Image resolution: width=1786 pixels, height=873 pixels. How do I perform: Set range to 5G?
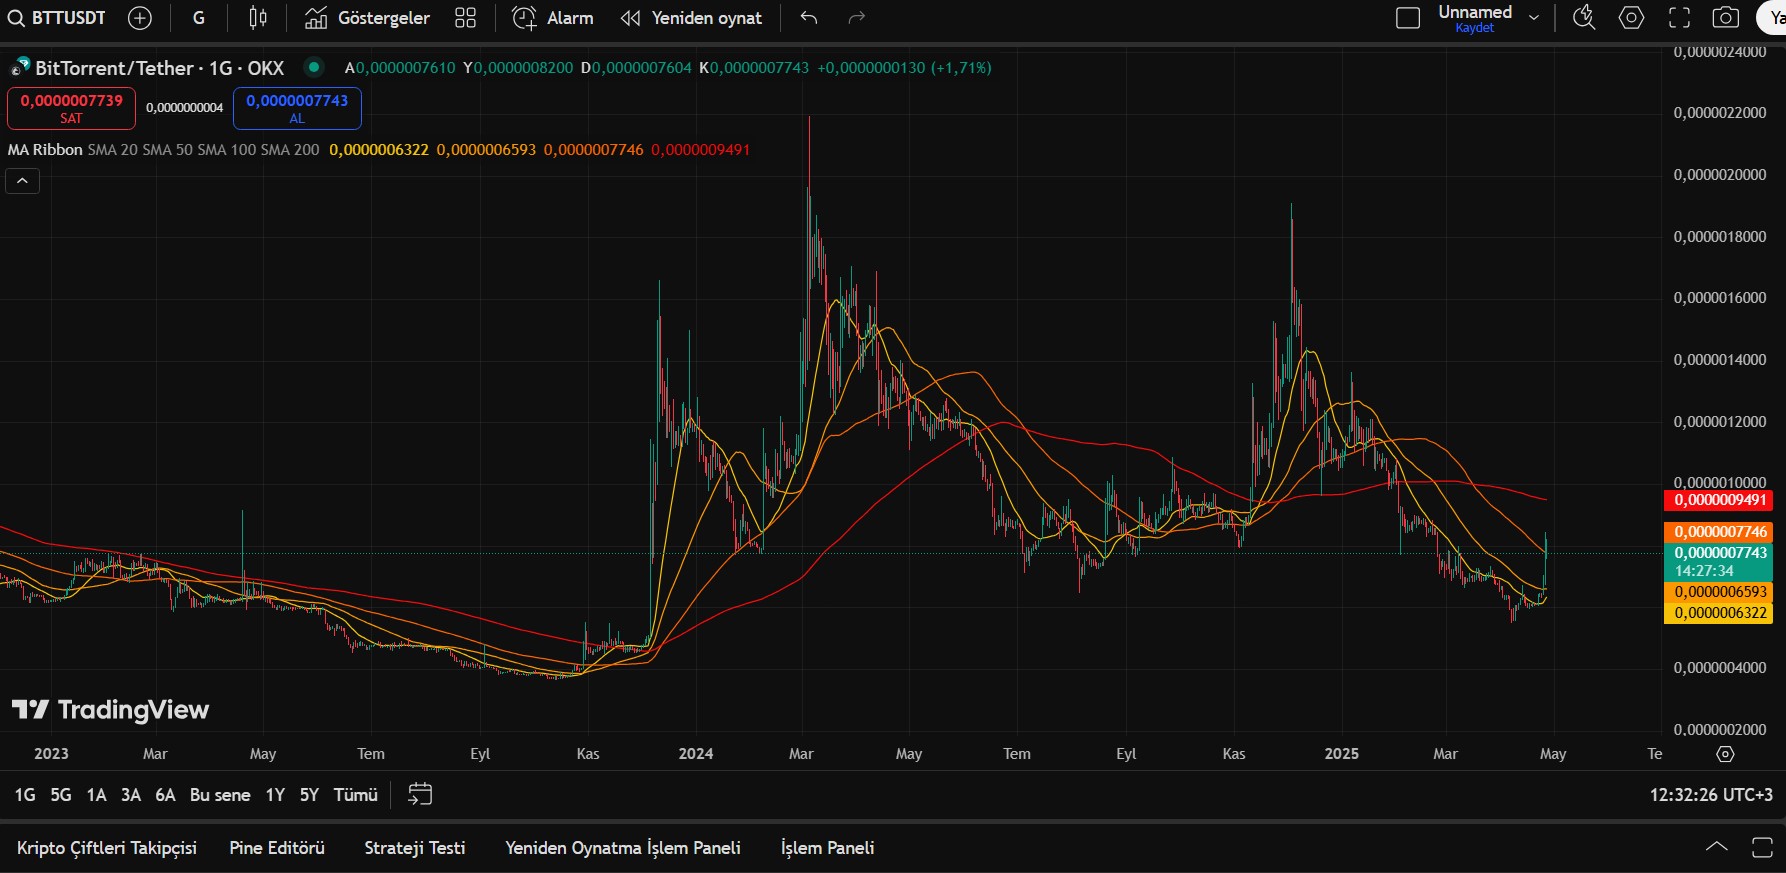point(61,795)
